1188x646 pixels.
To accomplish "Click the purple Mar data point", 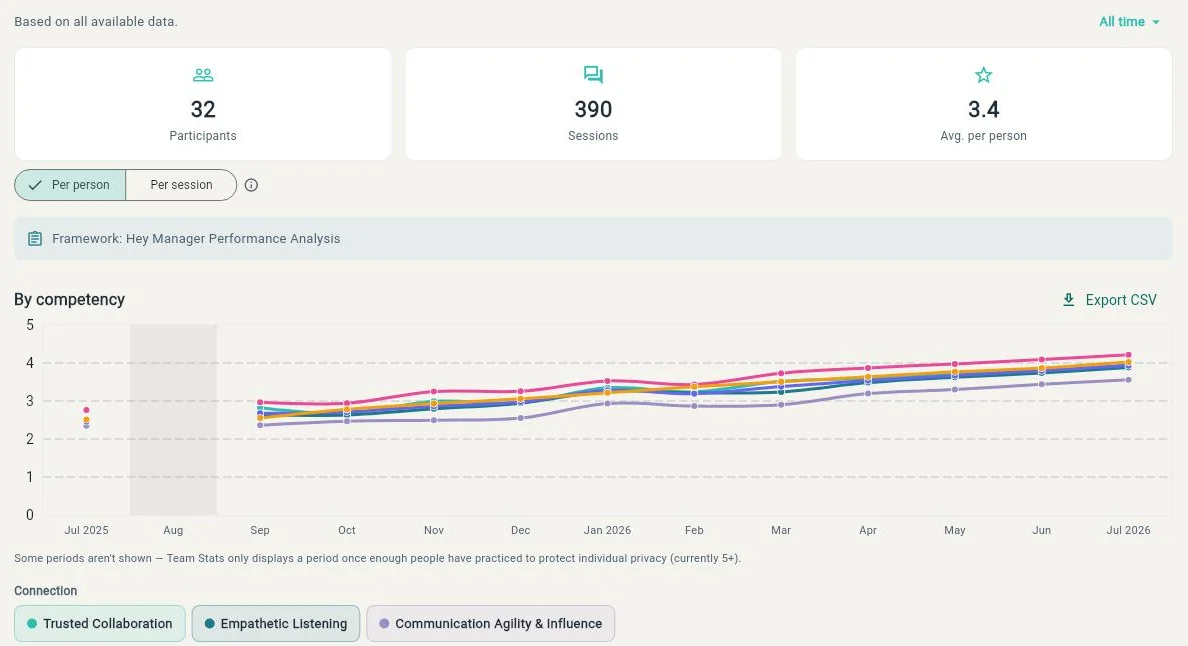I will 781,404.
